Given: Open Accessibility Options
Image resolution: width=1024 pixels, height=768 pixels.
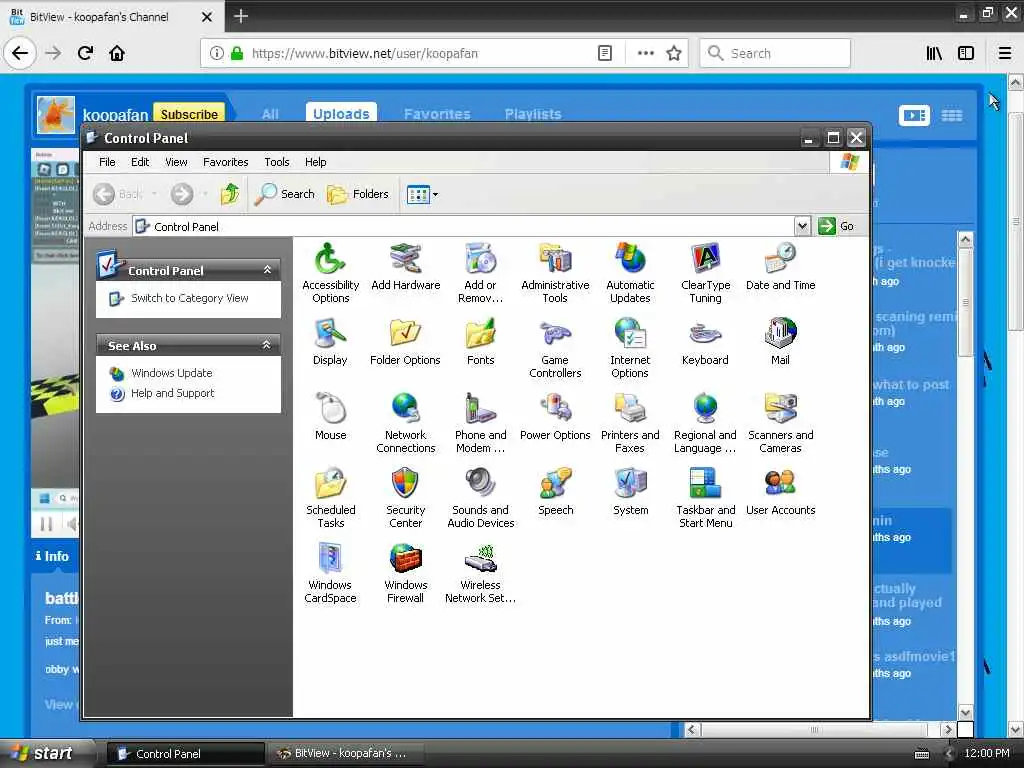Looking at the screenshot, I should point(330,273).
